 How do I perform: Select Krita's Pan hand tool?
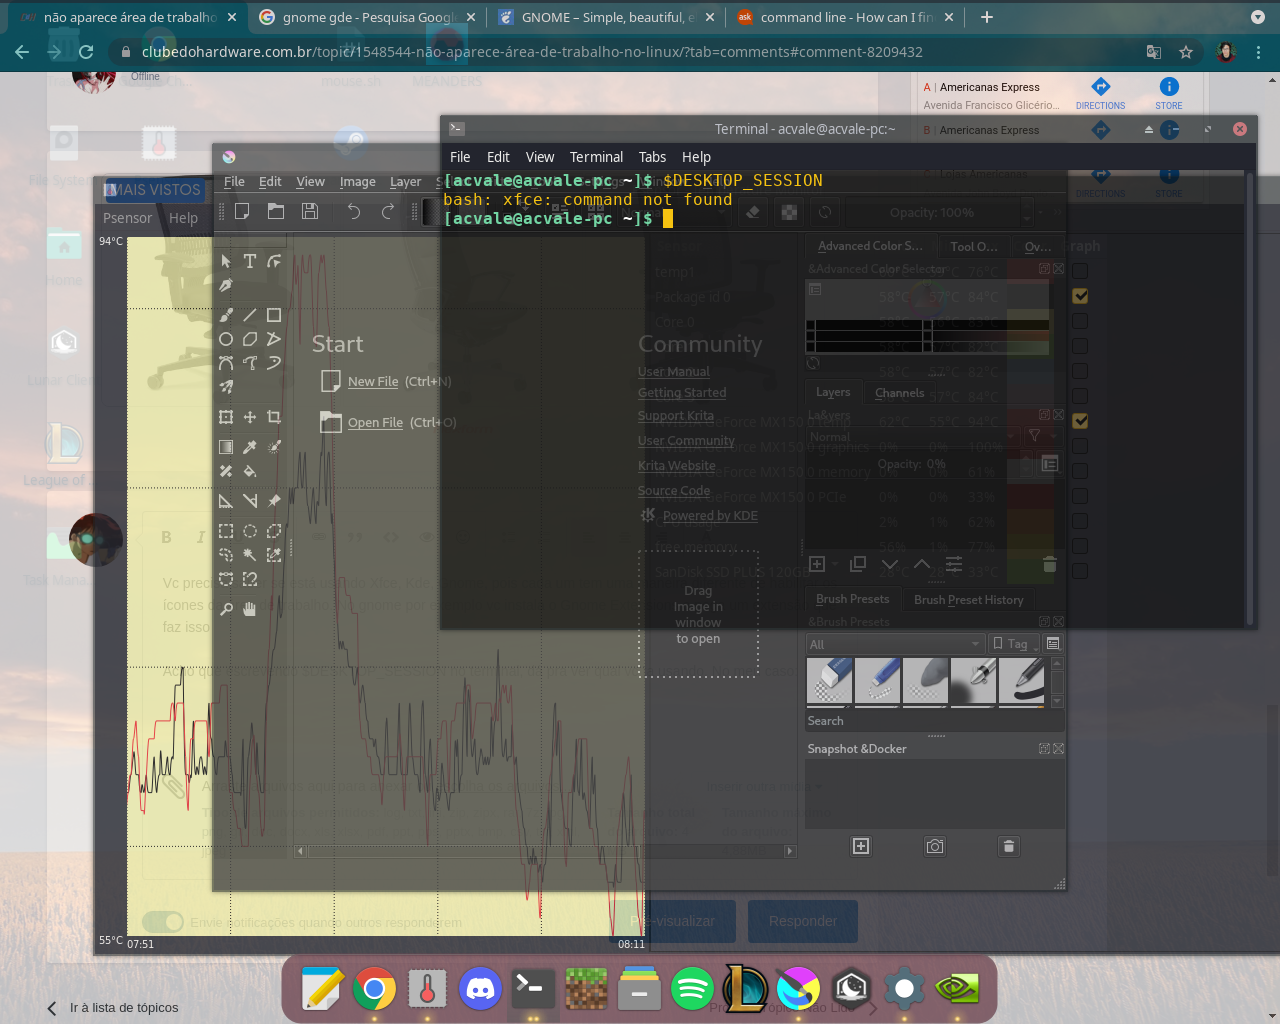point(250,609)
